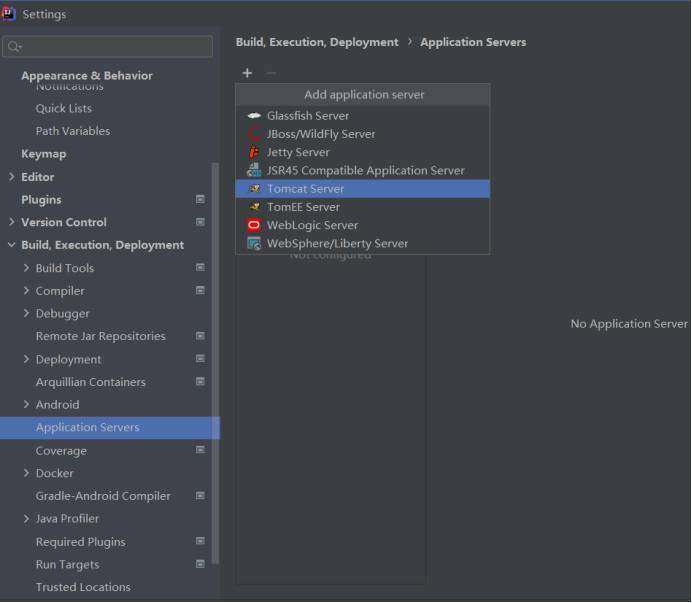
Task: Click the Glassfish fish icon
Action: pyautogui.click(x=254, y=116)
